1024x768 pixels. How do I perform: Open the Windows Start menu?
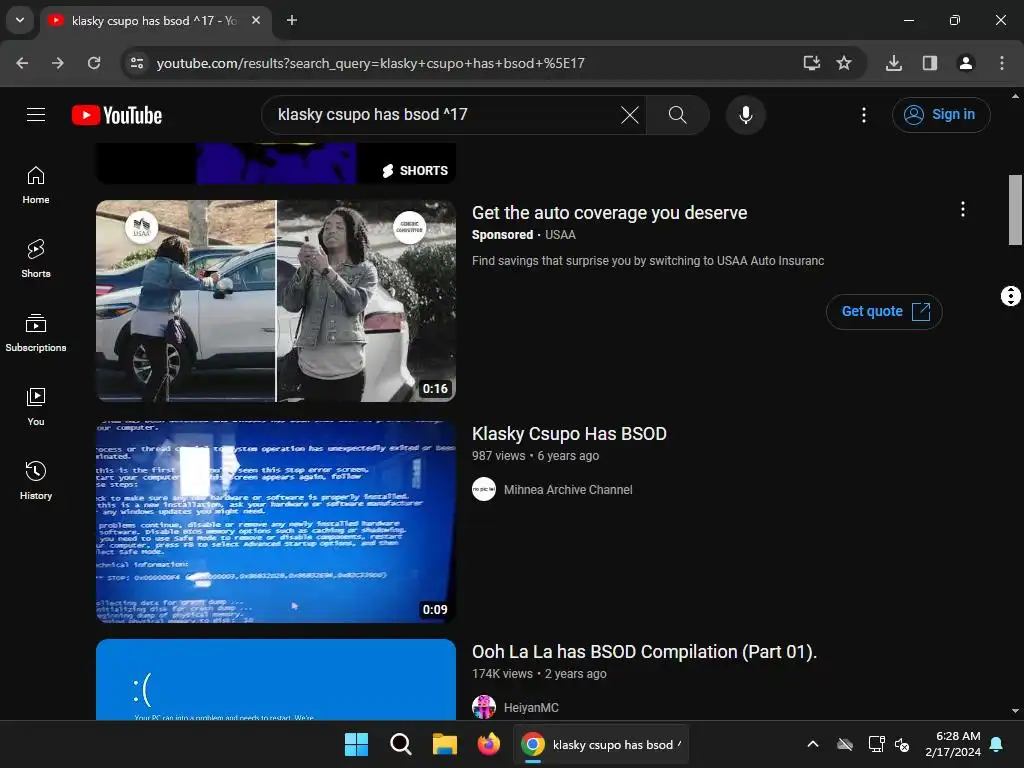tap(356, 744)
